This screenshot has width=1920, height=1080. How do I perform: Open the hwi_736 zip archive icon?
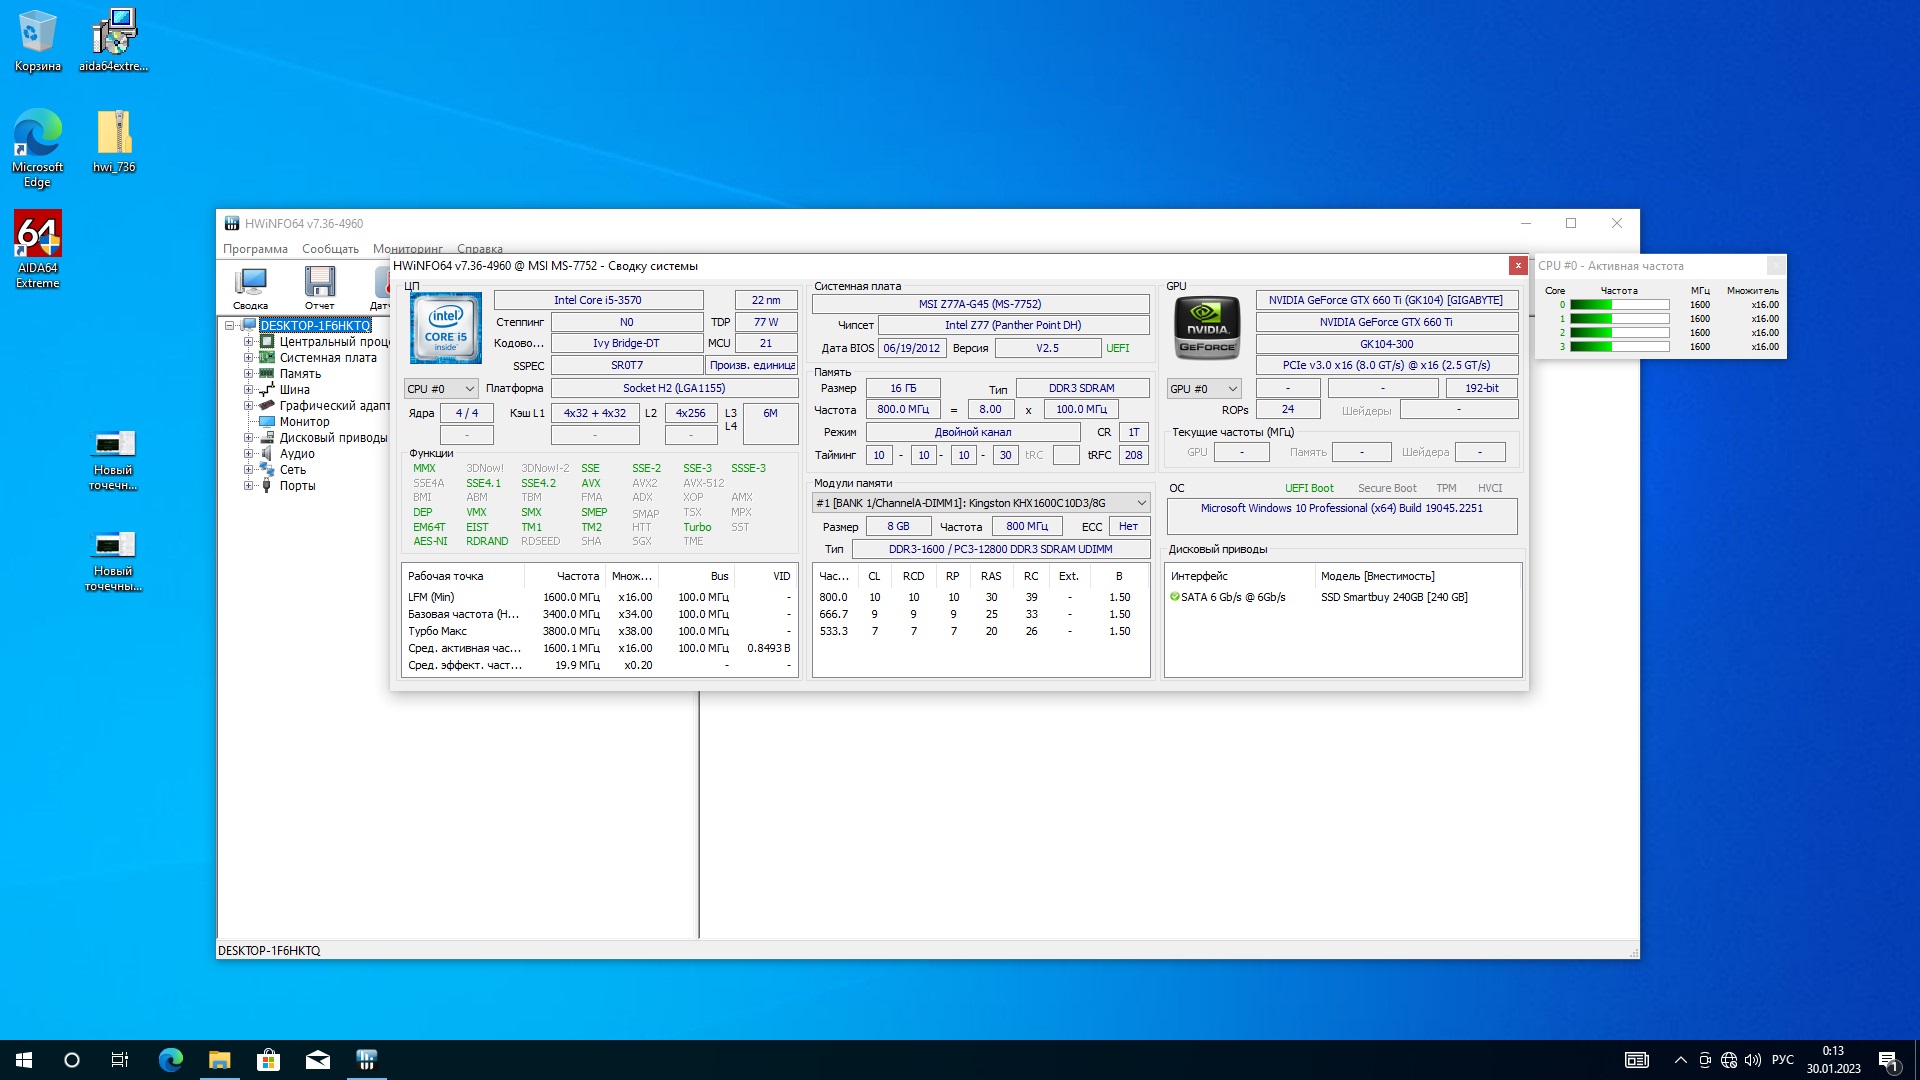[x=114, y=141]
